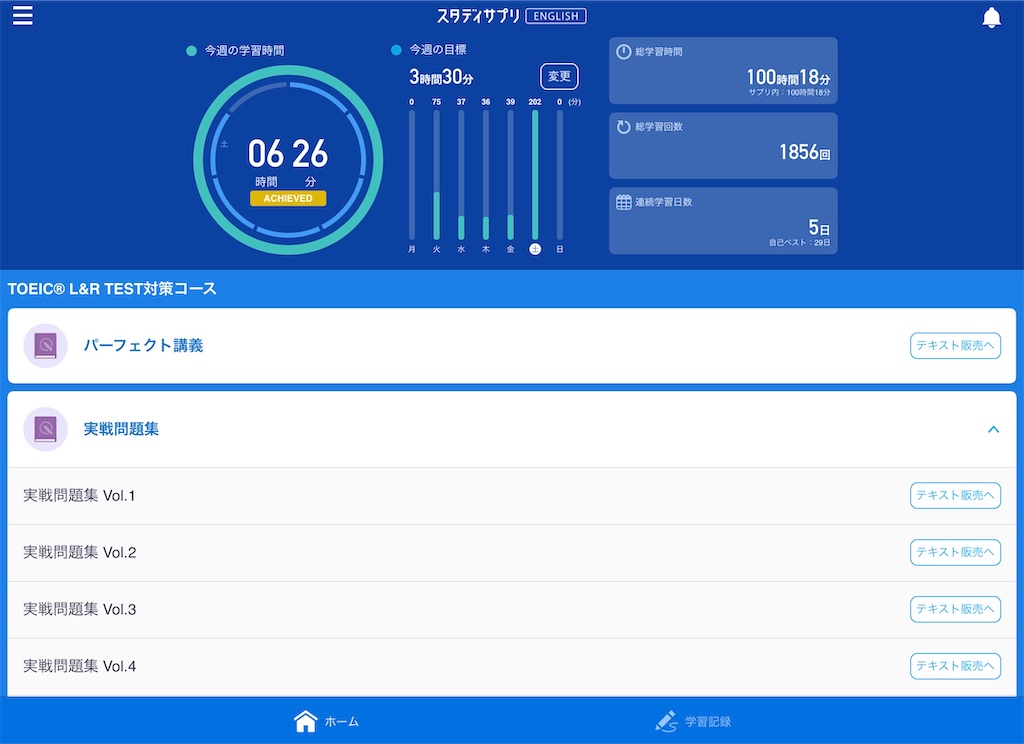This screenshot has height=744, width=1024.
Task: Open the 連続学習日数 5日 card
Action: 723,221
